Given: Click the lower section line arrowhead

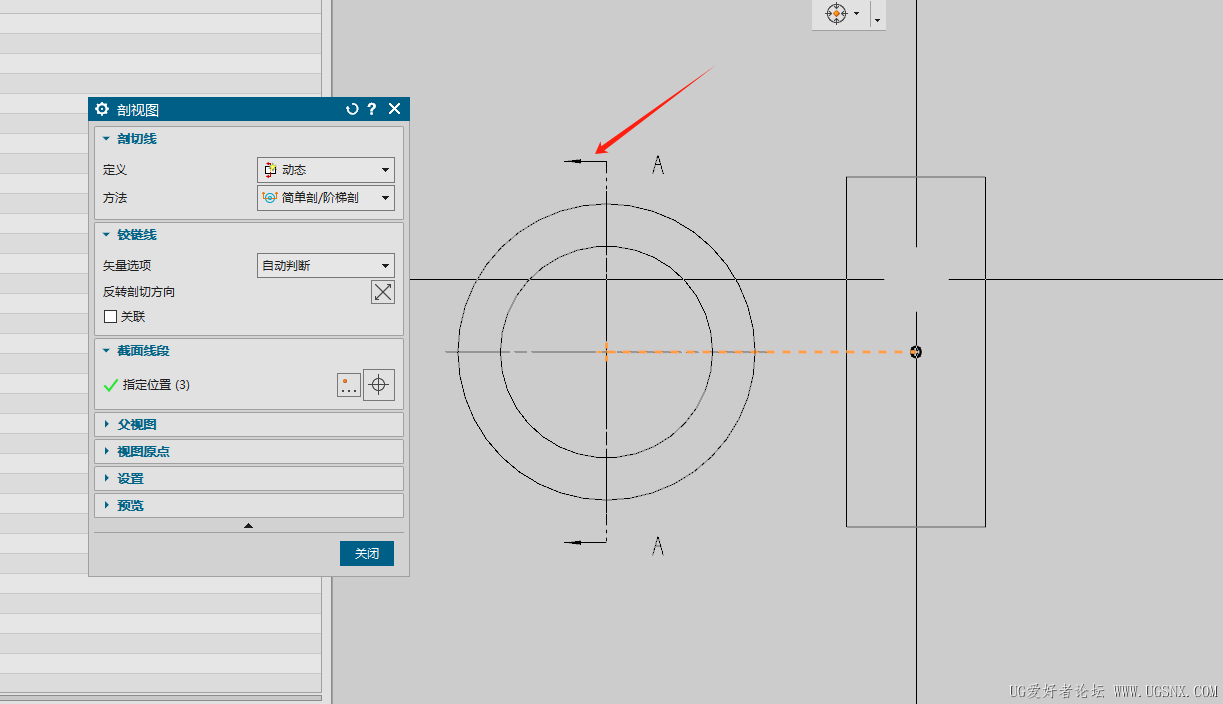Looking at the screenshot, I should [573, 543].
